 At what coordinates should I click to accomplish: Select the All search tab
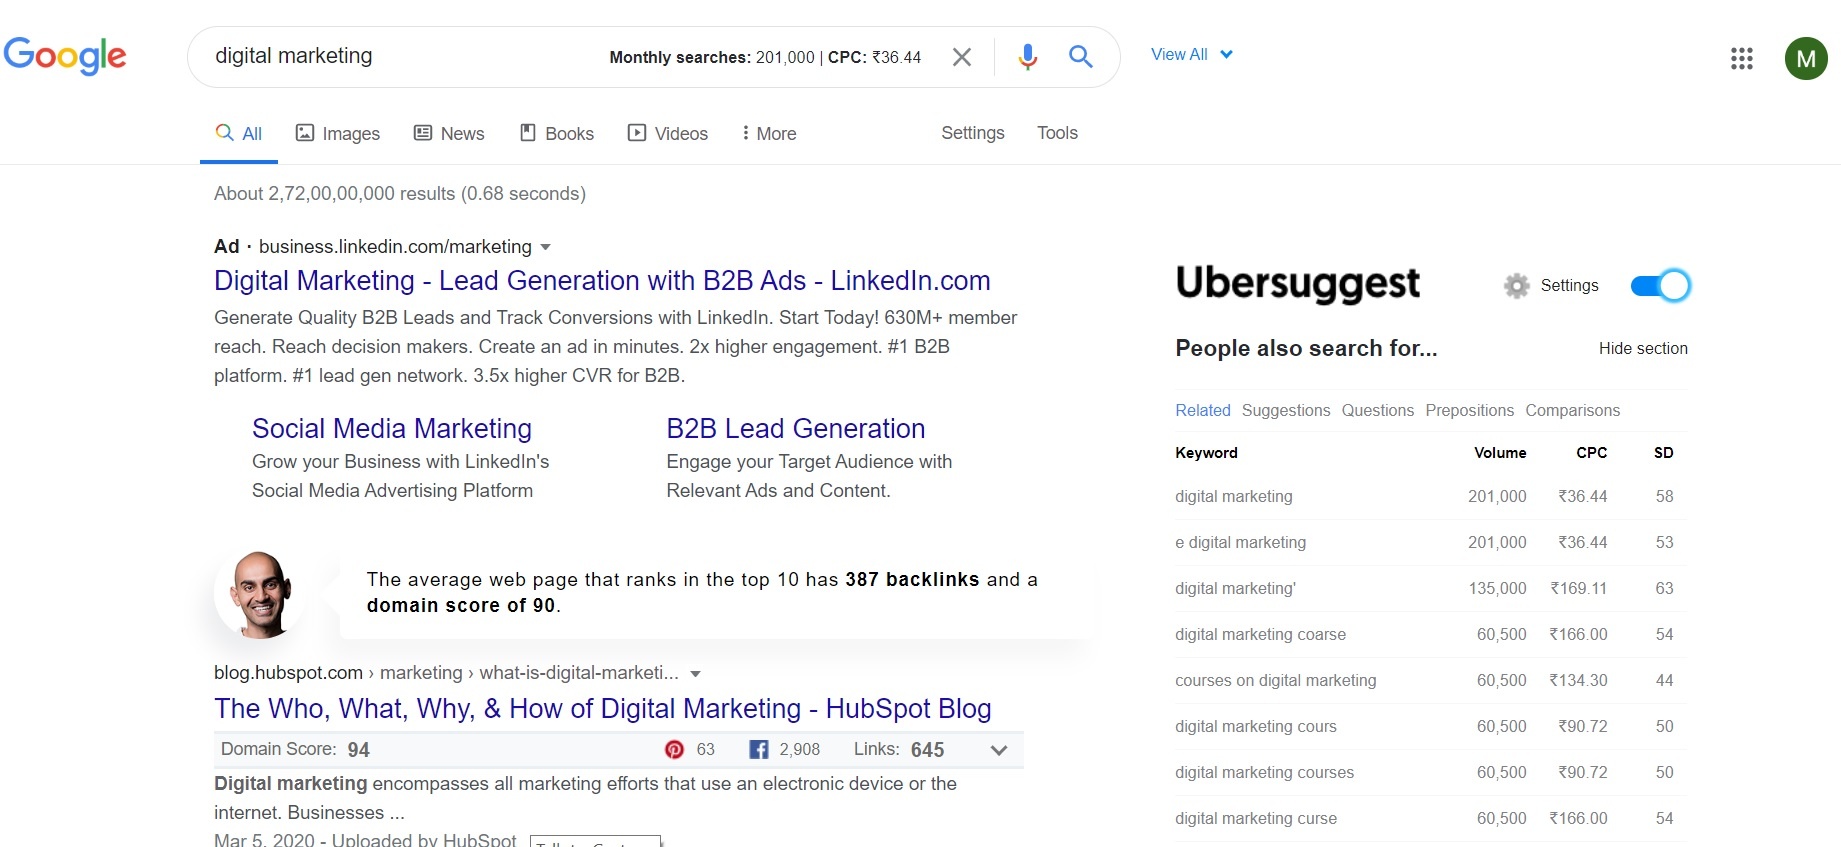pos(239,133)
